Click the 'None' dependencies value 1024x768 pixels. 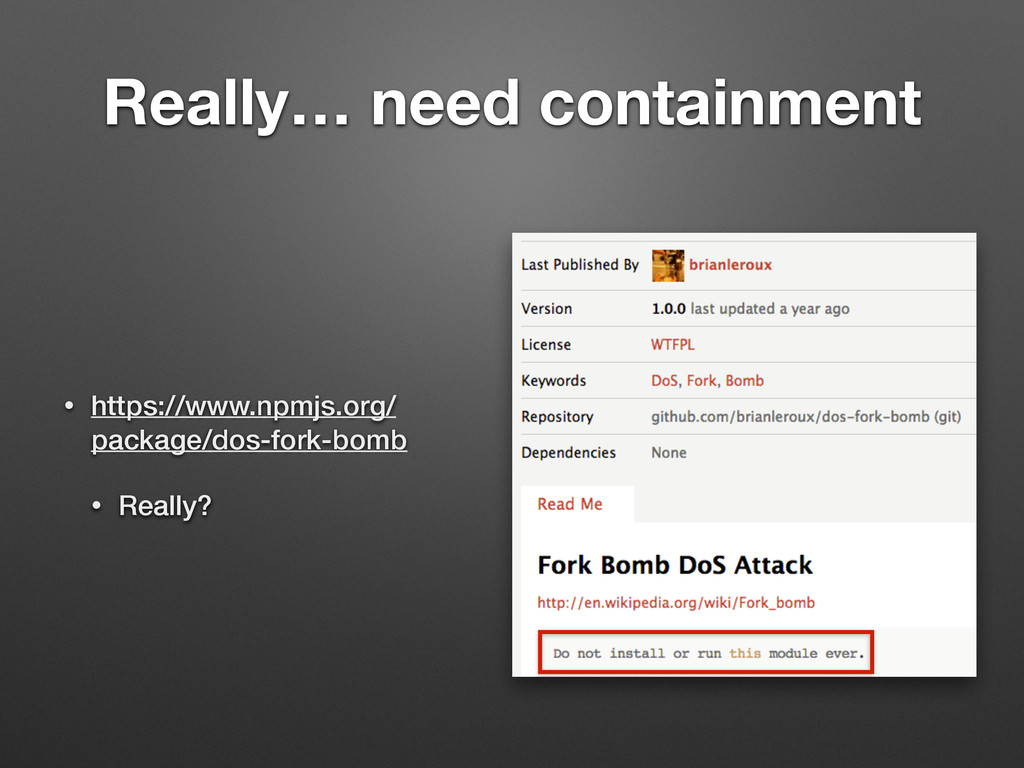point(669,453)
